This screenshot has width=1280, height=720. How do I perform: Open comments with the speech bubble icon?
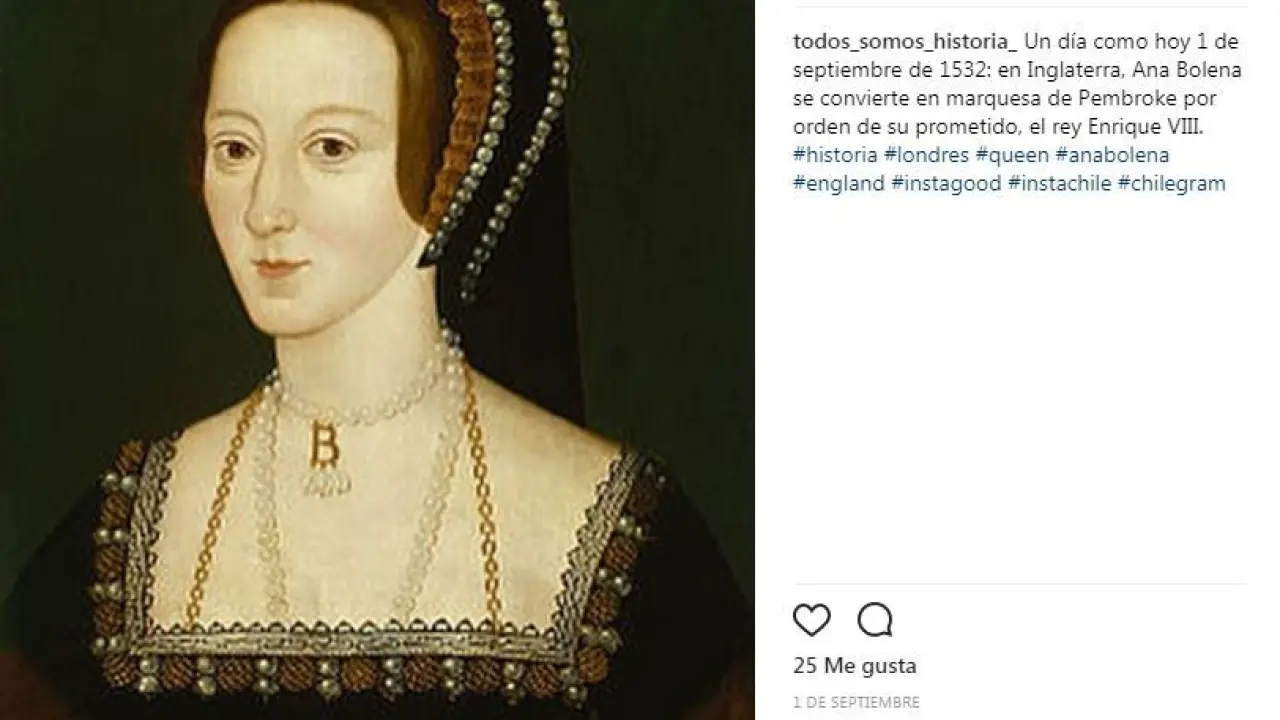[875, 620]
